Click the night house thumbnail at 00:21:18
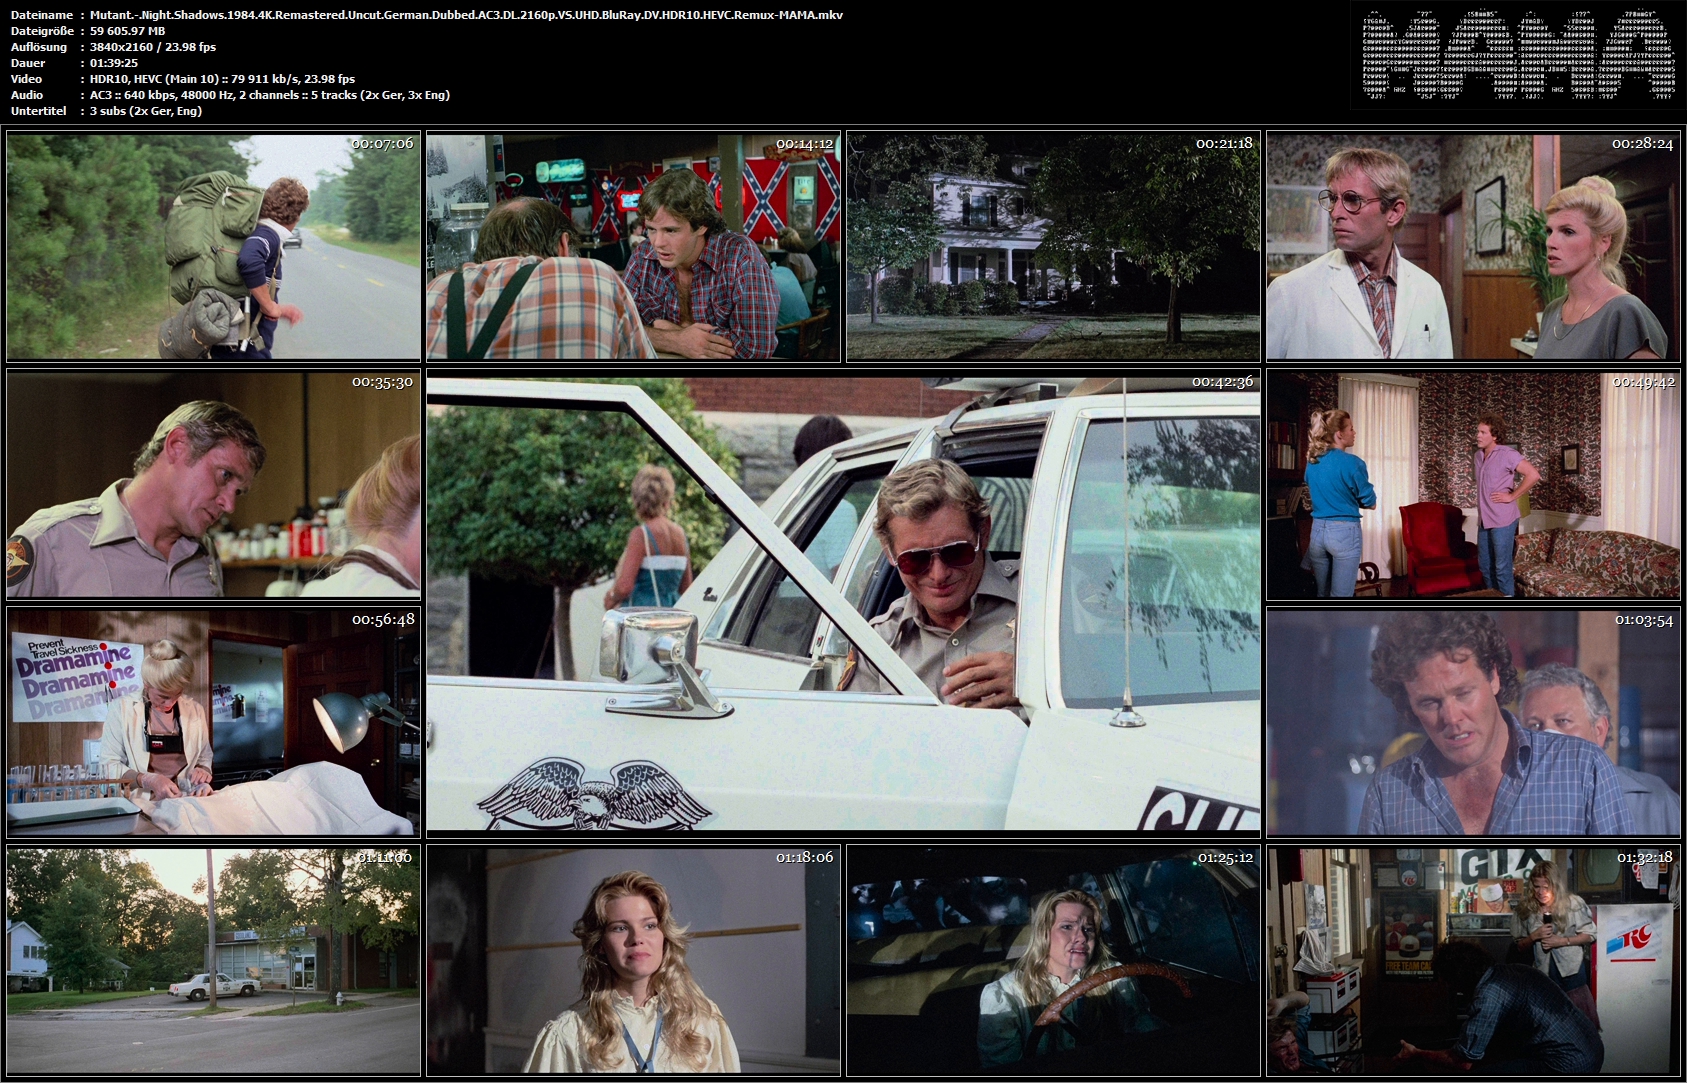The width and height of the screenshot is (1687, 1083). point(1053,246)
